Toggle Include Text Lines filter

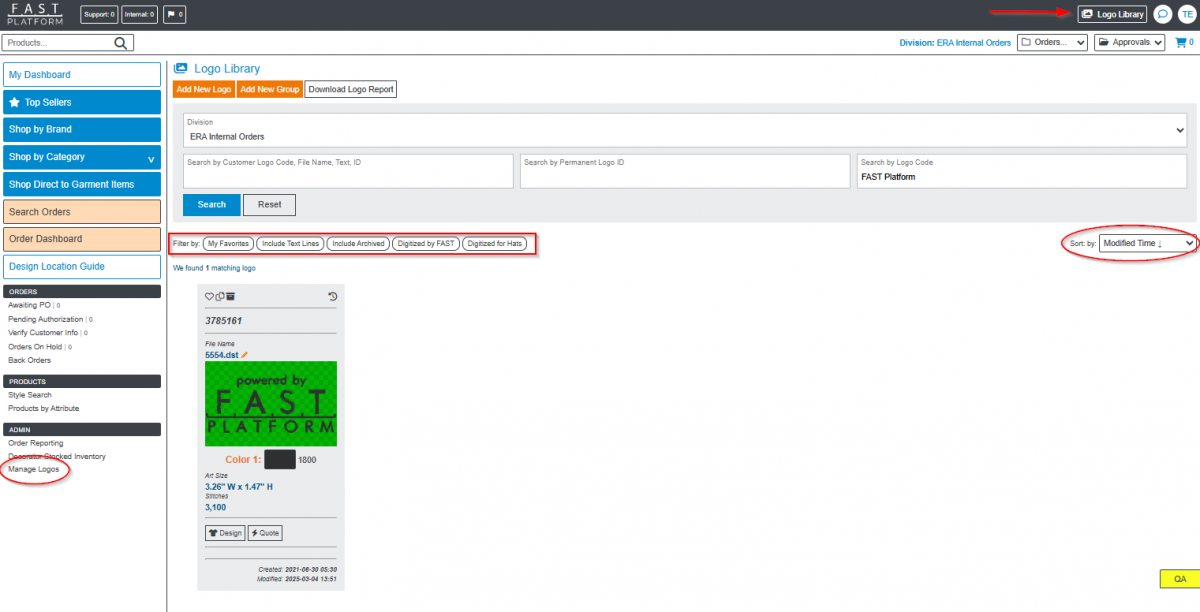tap(290, 244)
